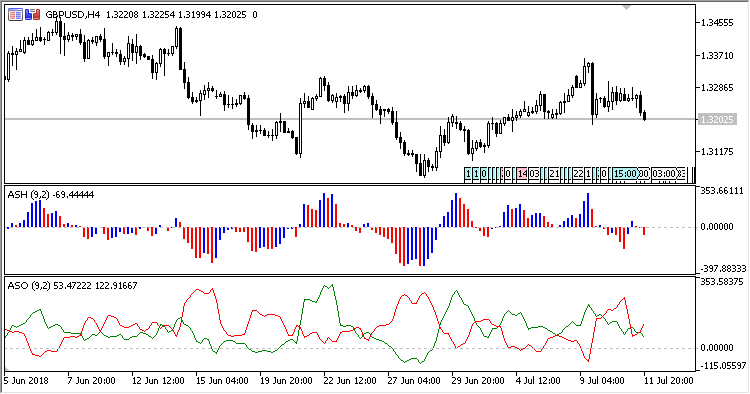Click the '11 Jul 20:00' time label

[669, 381]
